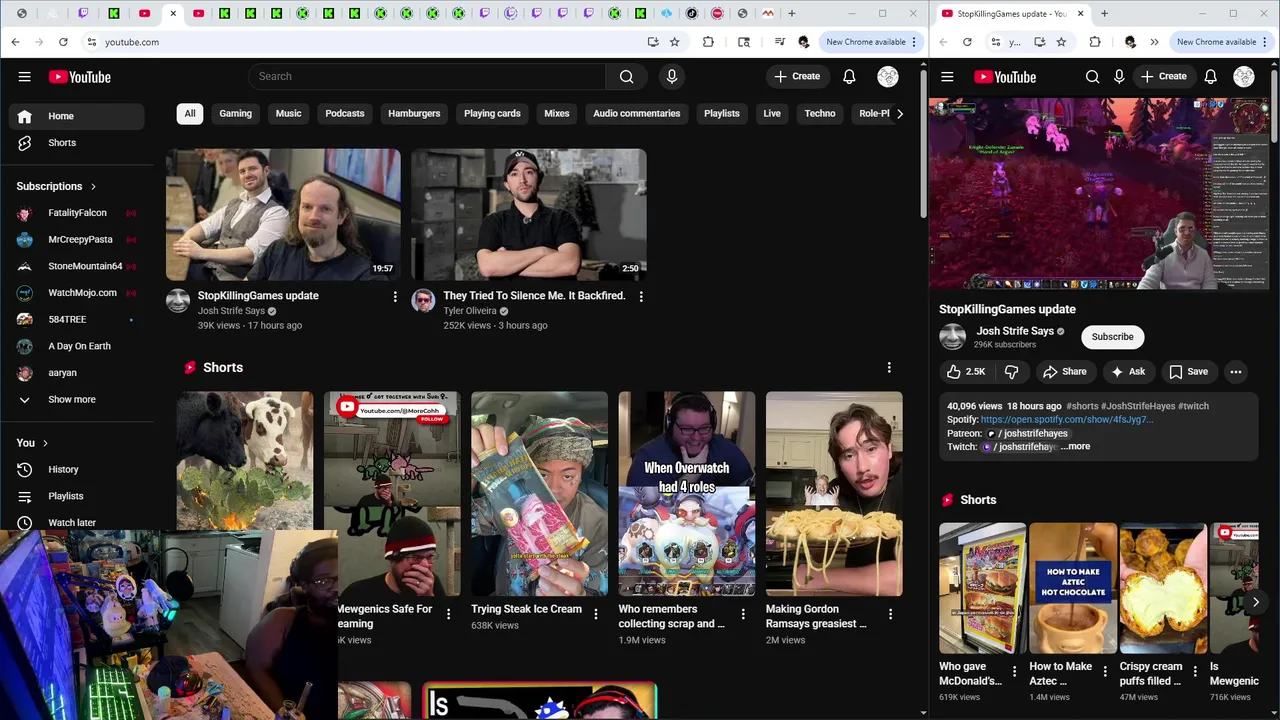Screen dimensions: 1280x720
Task: Open options for Making Gordon Ramsays greasiest short
Action: click(890, 614)
